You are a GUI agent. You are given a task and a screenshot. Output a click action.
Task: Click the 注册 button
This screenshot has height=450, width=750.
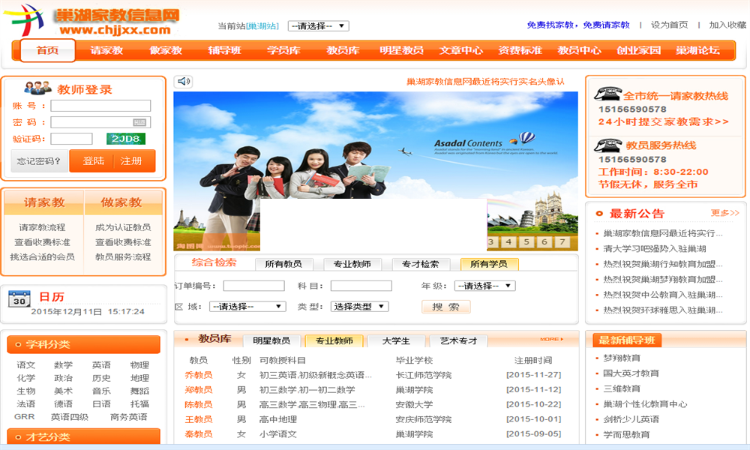pyautogui.click(x=131, y=161)
